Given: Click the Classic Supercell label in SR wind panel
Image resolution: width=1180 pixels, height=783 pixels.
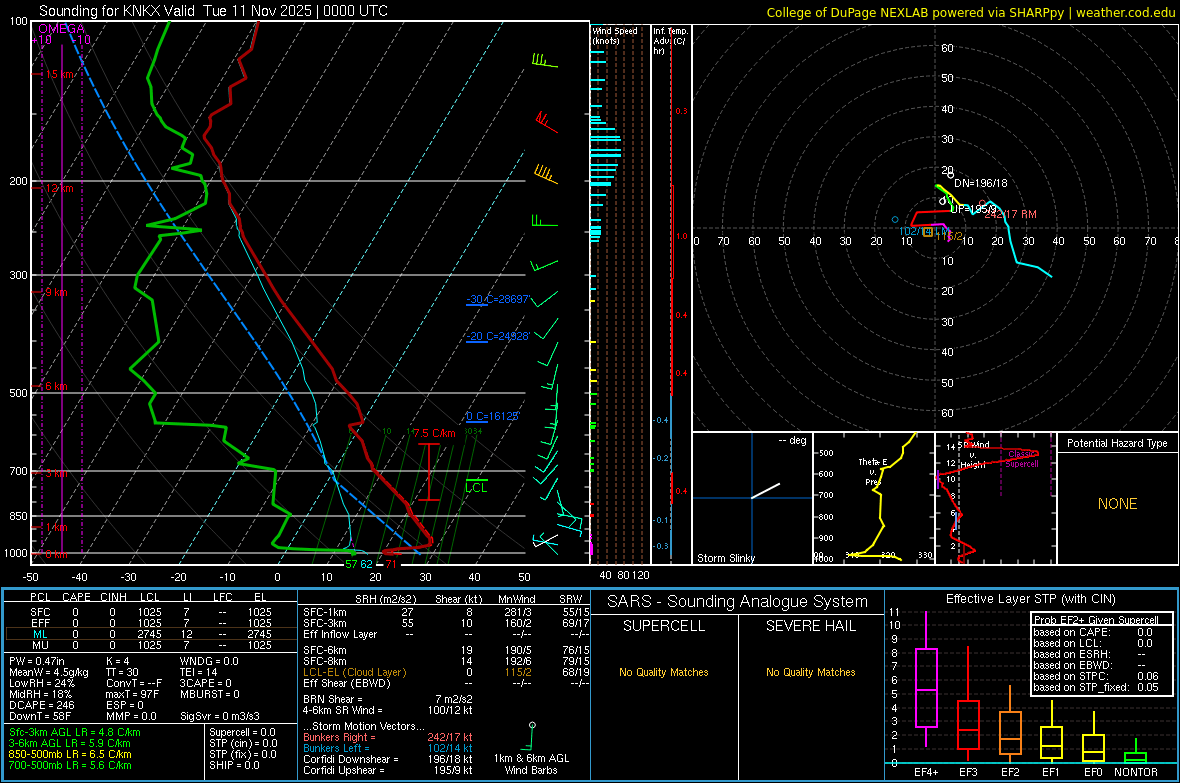Looking at the screenshot, I should [1021, 459].
